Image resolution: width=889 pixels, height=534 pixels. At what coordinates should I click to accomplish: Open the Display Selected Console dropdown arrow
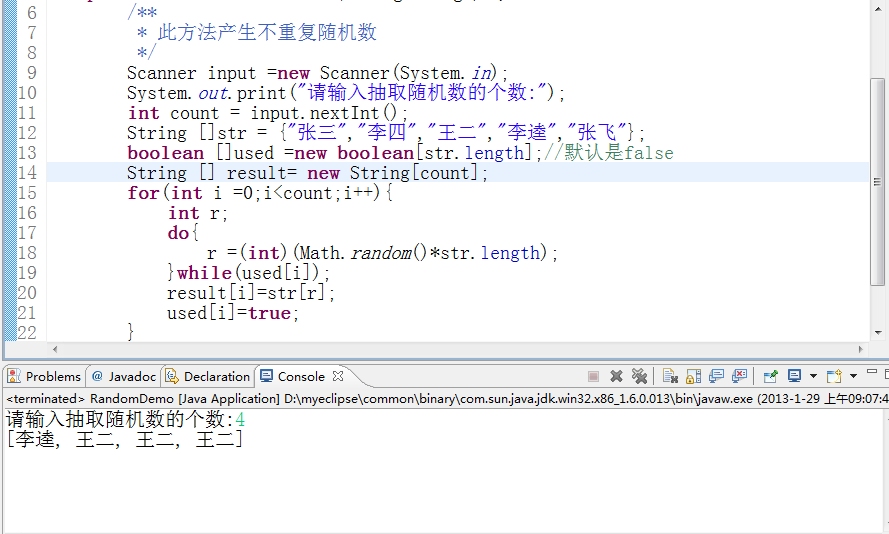(813, 376)
